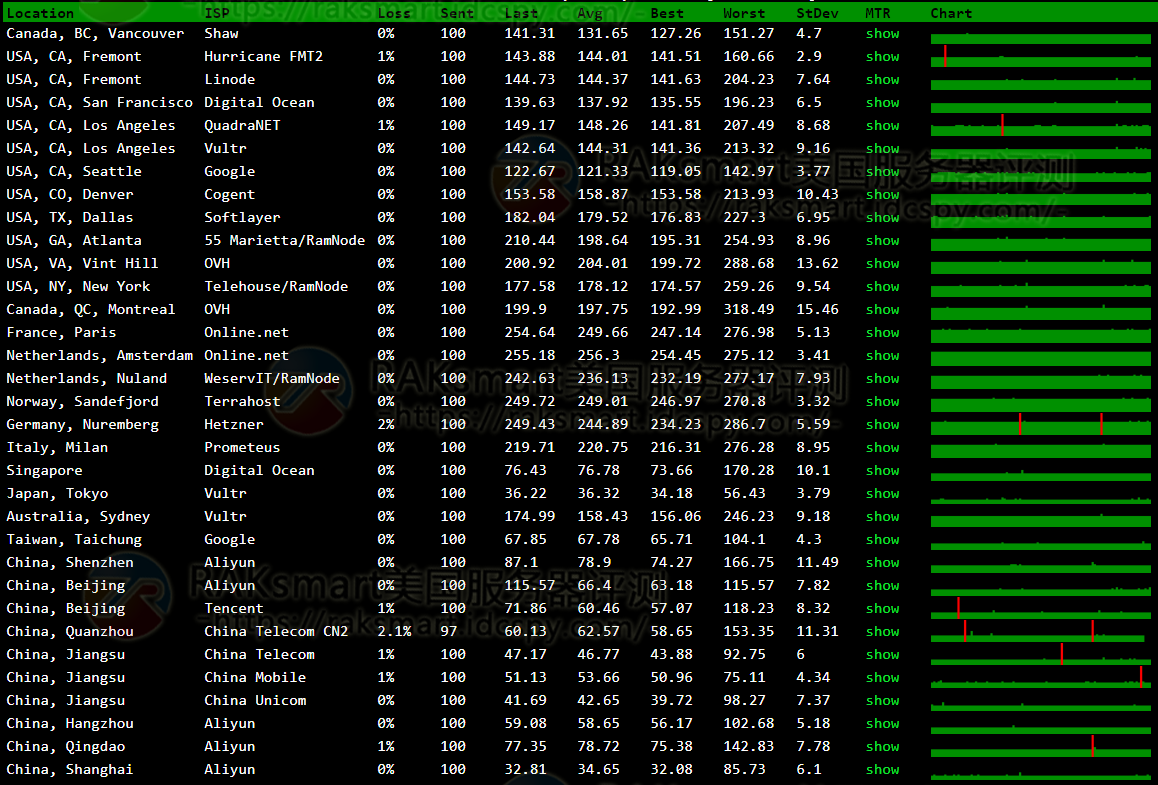Click the Best column header

668,13
